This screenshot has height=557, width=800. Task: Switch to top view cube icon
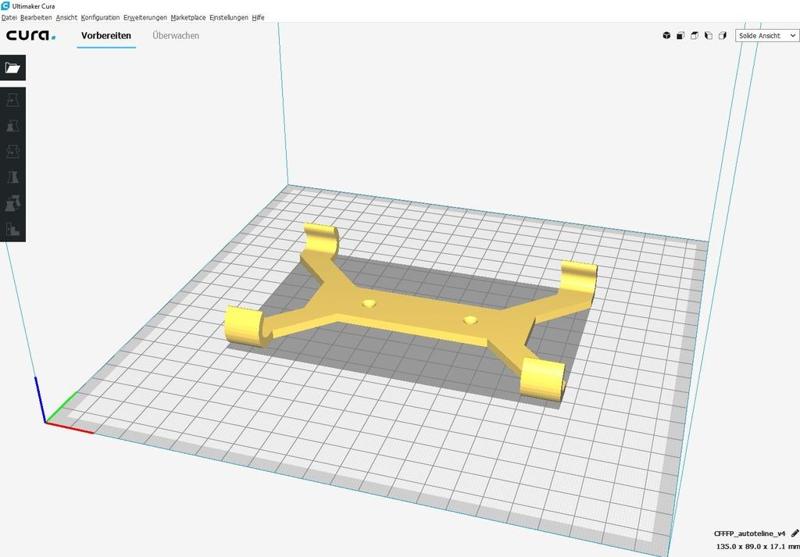coord(694,36)
